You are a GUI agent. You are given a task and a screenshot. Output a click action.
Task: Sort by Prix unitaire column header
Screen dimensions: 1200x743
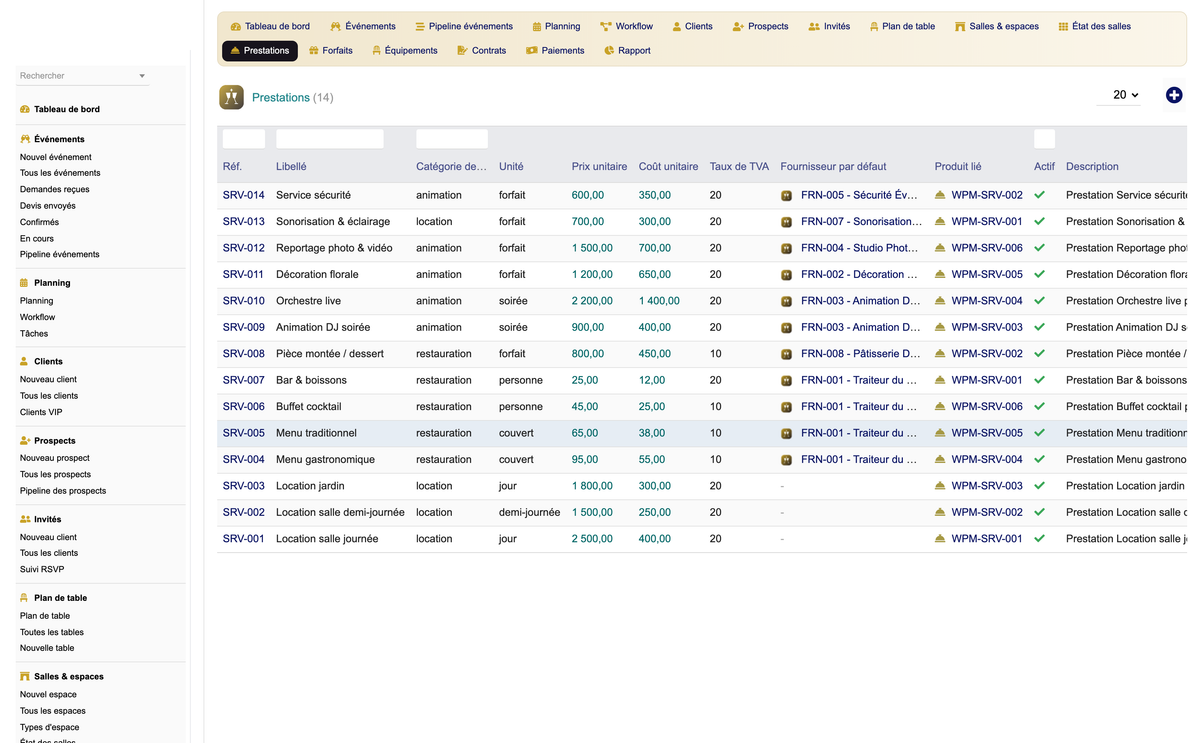(600, 167)
